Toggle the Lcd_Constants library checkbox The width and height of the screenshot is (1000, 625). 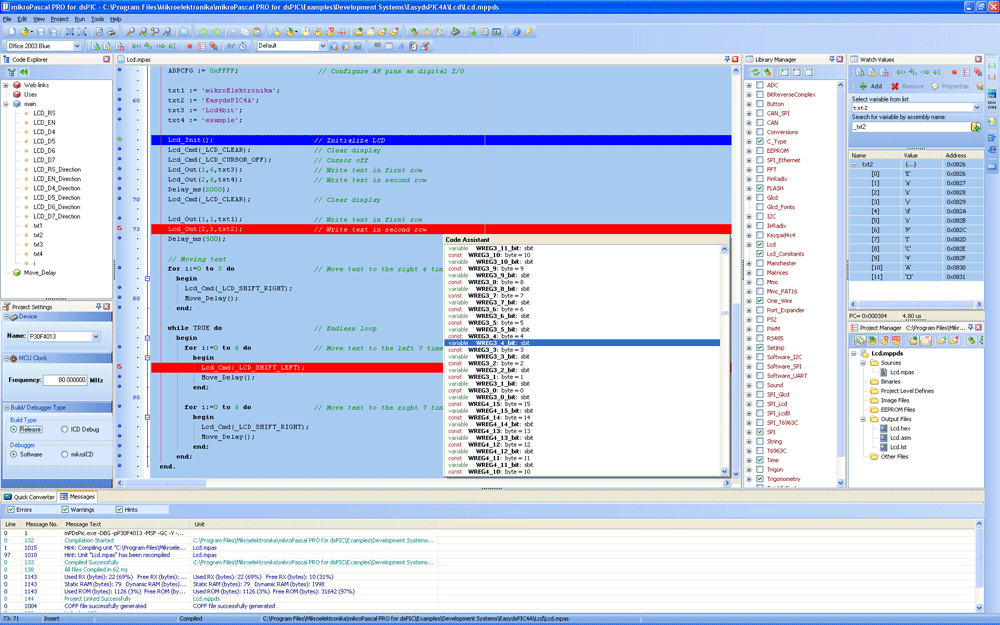pyautogui.click(x=760, y=254)
